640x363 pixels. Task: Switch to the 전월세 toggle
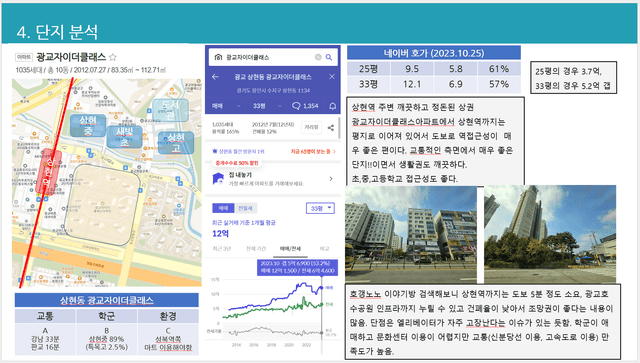pyautogui.click(x=245, y=208)
